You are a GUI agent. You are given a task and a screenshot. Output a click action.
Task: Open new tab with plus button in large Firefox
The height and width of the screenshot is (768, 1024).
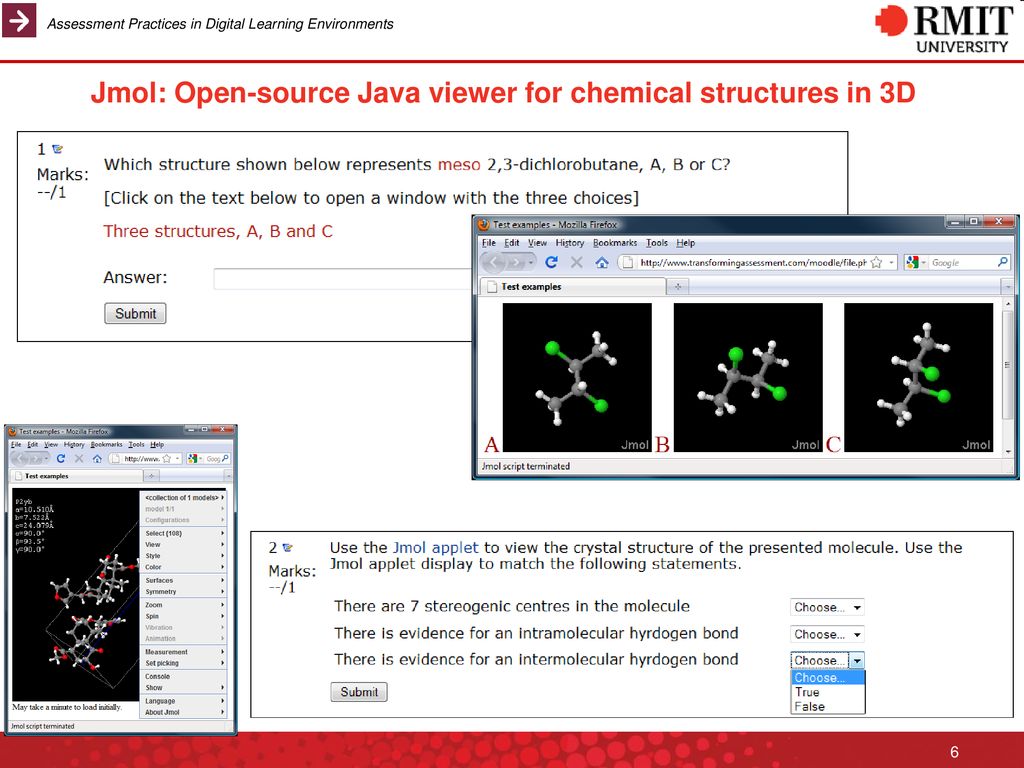tap(678, 286)
